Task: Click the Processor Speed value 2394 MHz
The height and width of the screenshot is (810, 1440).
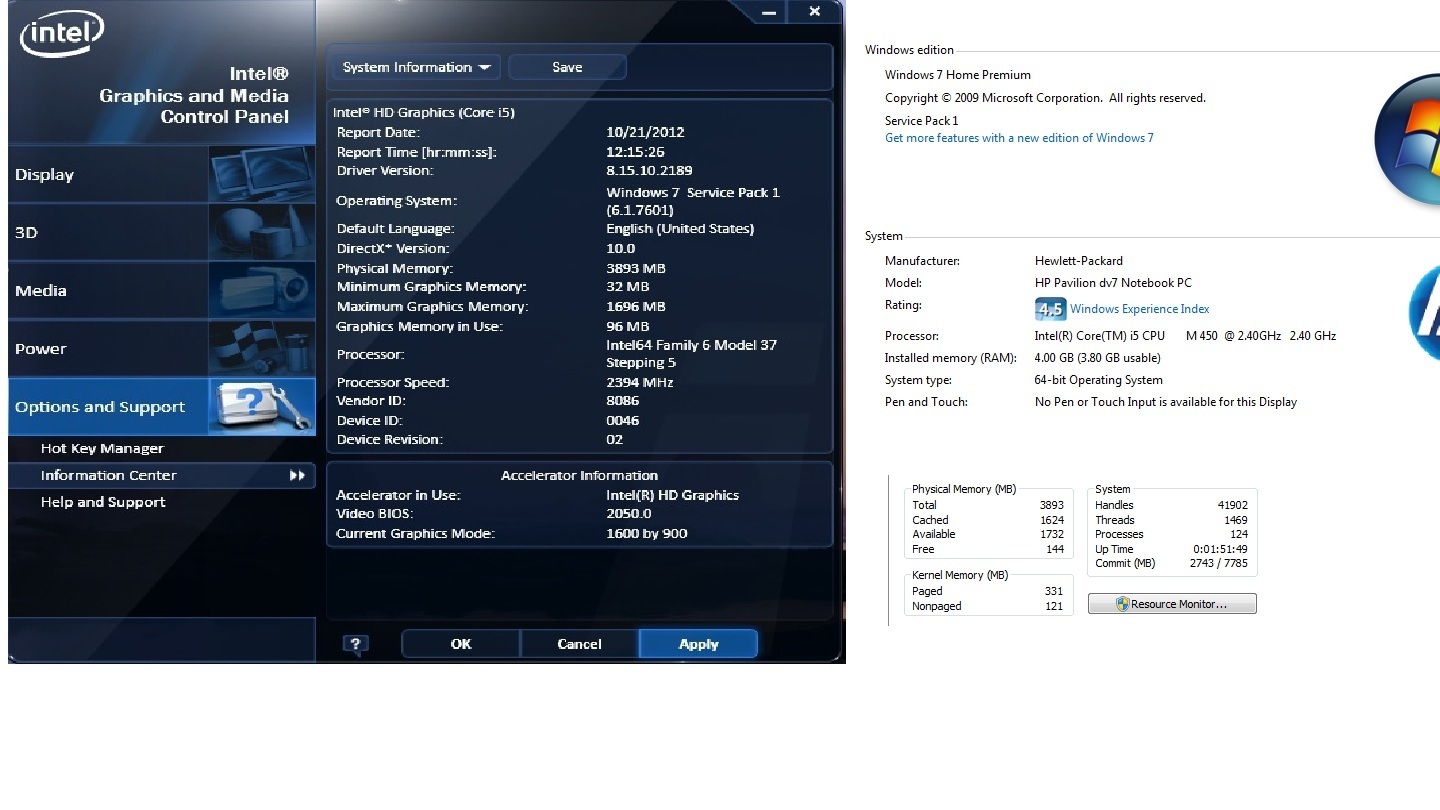Action: point(640,382)
